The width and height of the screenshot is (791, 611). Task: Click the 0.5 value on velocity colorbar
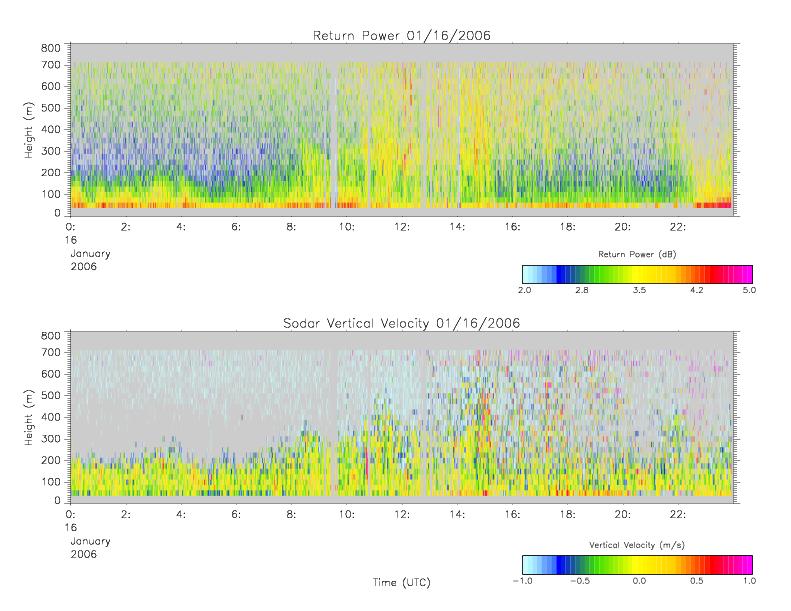point(697,581)
